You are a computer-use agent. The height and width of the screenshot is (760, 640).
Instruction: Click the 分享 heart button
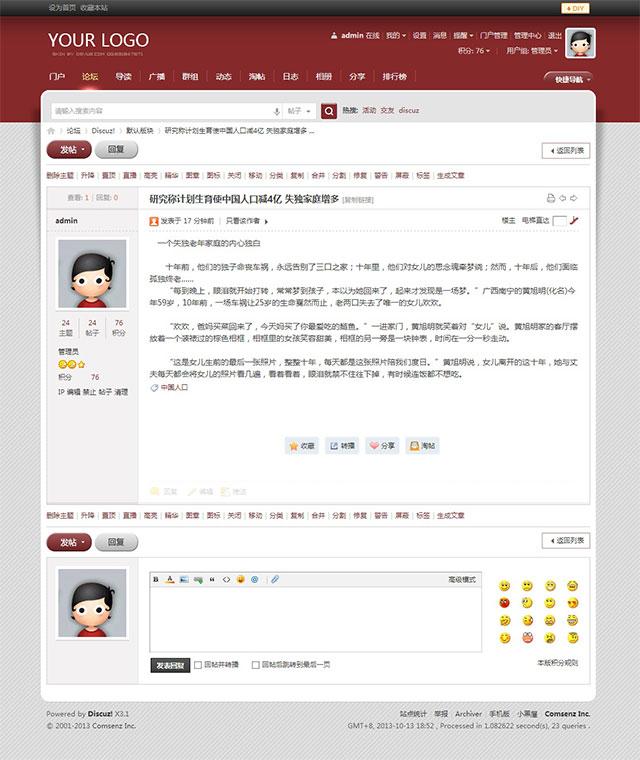[381, 446]
